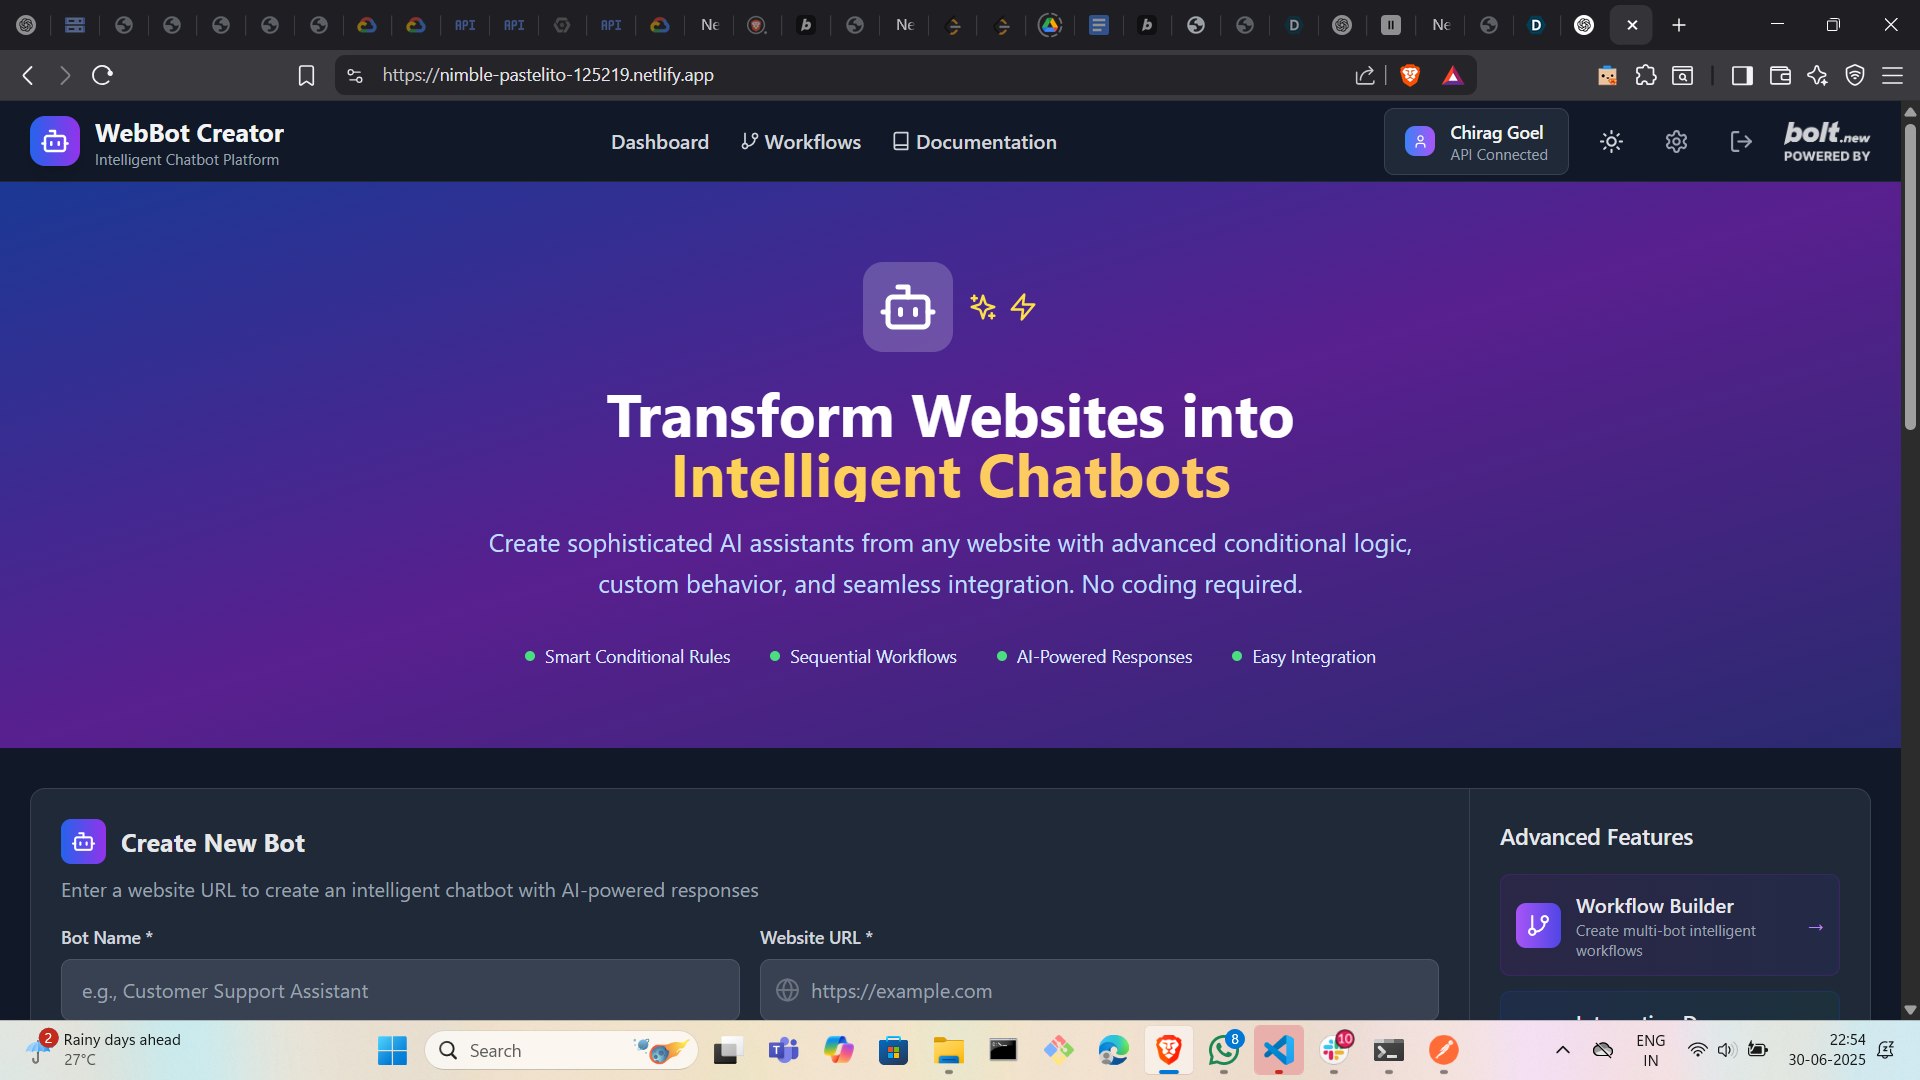Open the Workflows nav item
The height and width of the screenshot is (1080, 1920).
pyautogui.click(x=801, y=142)
